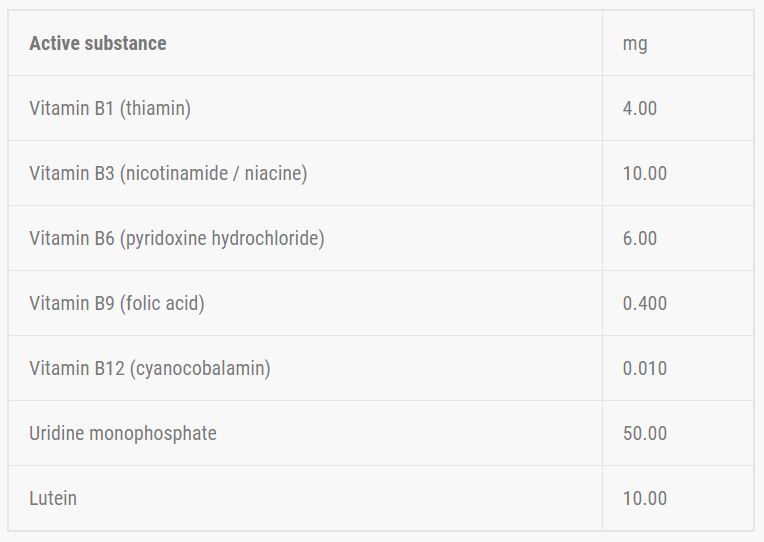Viewport: 764px width, 542px height.
Task: Select the Vitamin B1 (thiamin) row label
Action: (x=110, y=108)
